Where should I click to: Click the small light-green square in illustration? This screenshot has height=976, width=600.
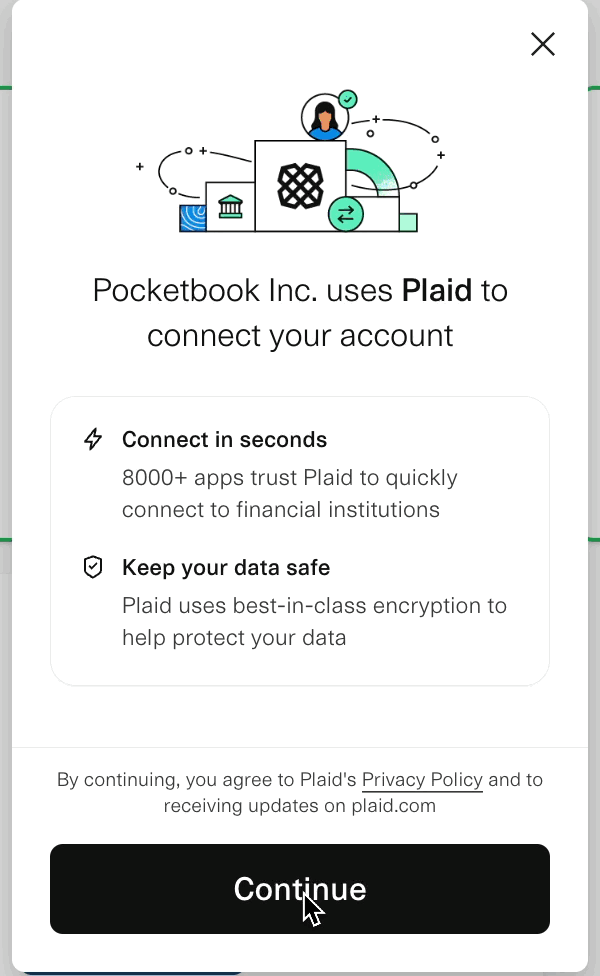(408, 222)
